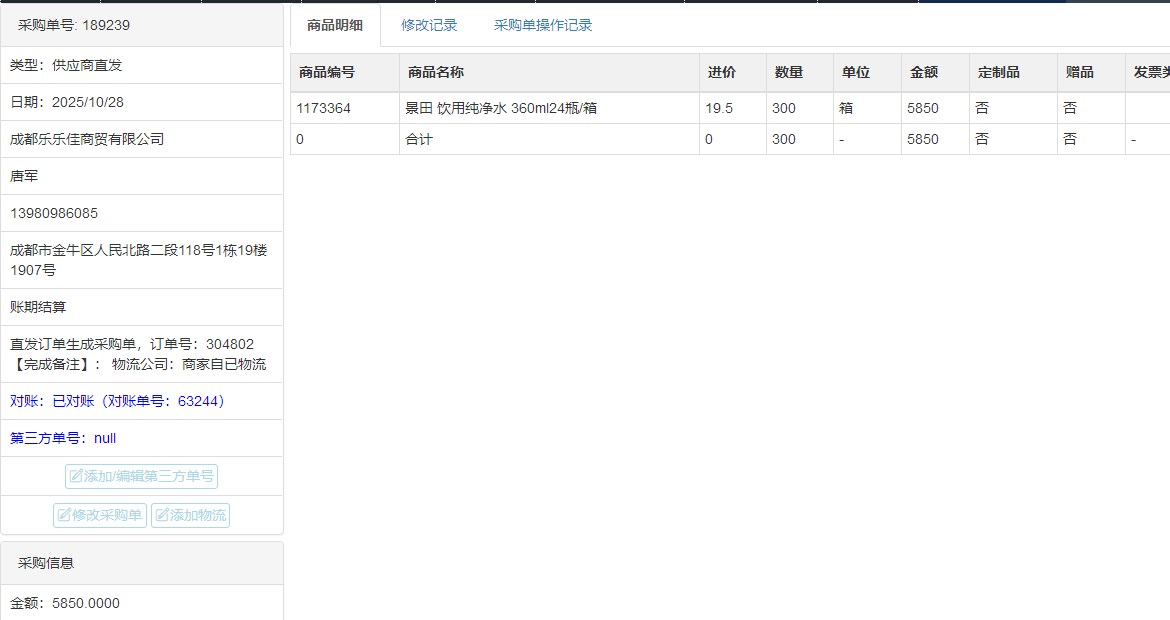Image resolution: width=1170 pixels, height=620 pixels.
Task: Click the 添加物流 button
Action: tap(190, 515)
